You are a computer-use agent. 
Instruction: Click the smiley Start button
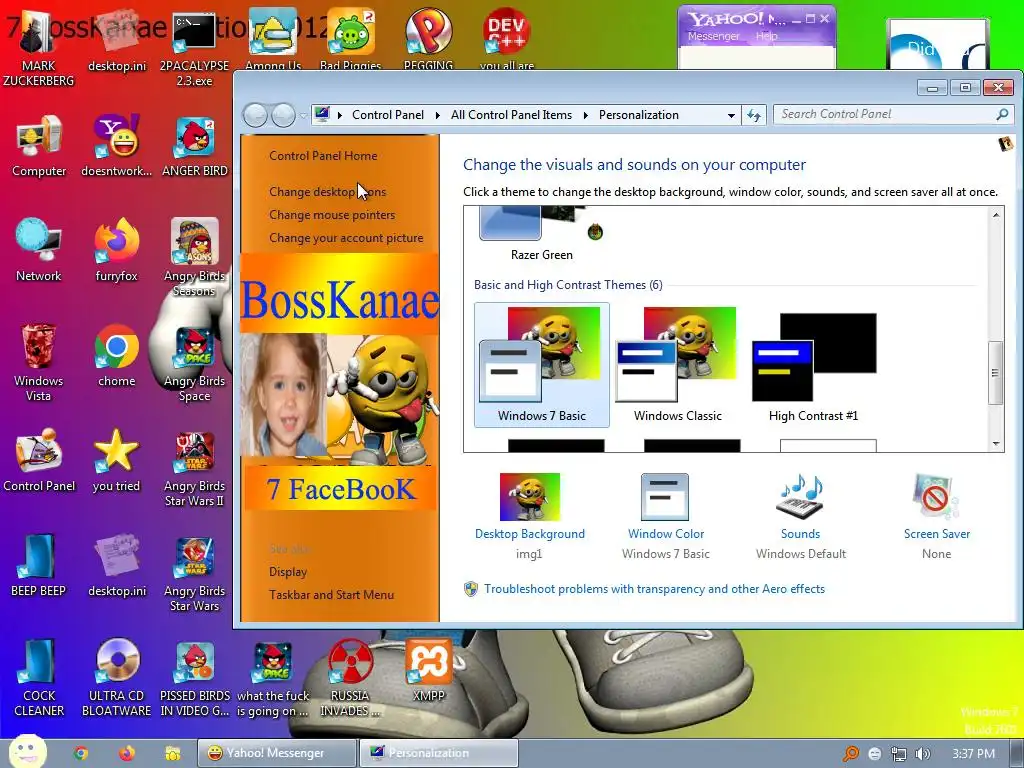pyautogui.click(x=27, y=752)
